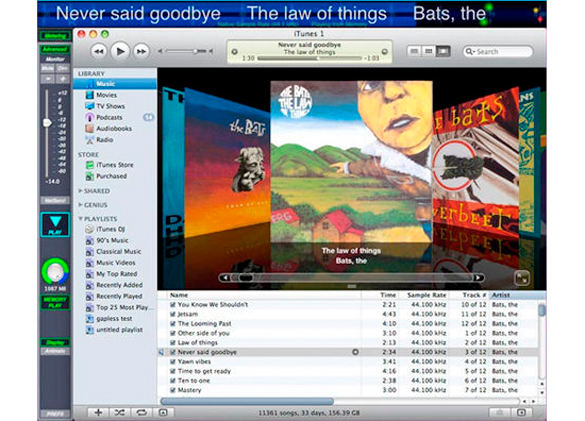Click the Metering button in side panel
The height and width of the screenshot is (421, 585).
55,36
